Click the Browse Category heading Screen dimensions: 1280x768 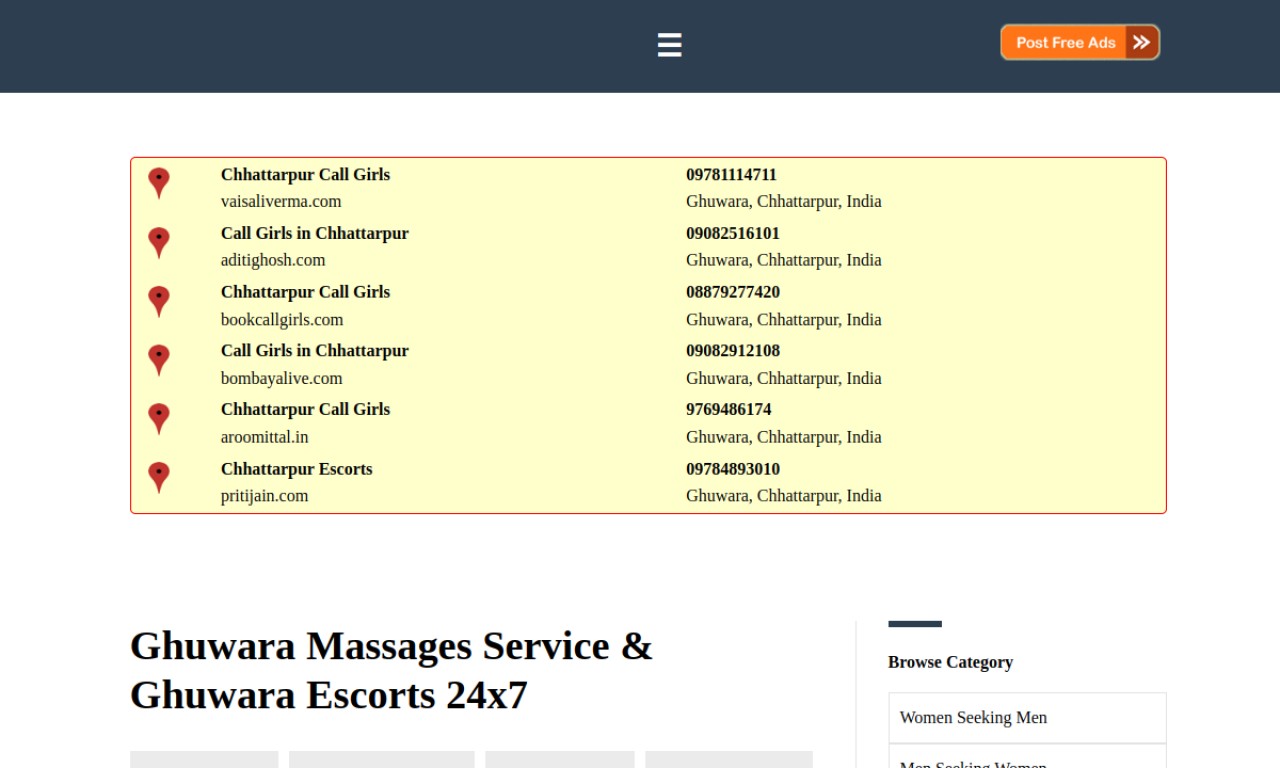(950, 662)
